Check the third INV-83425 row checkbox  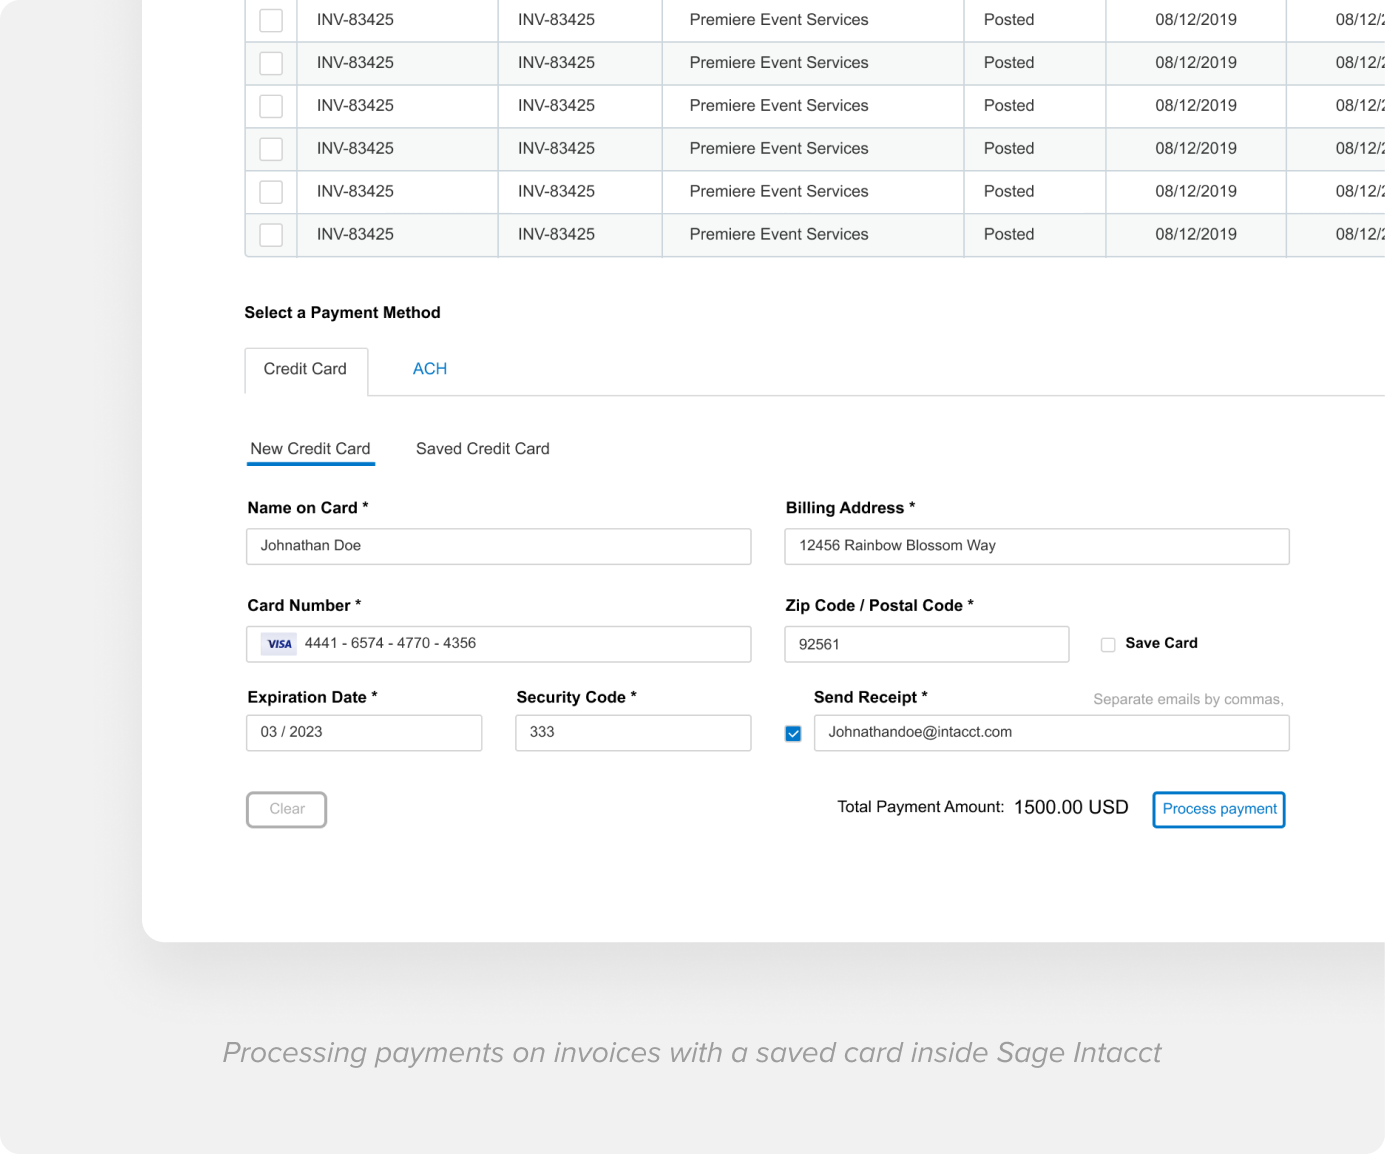point(270,105)
